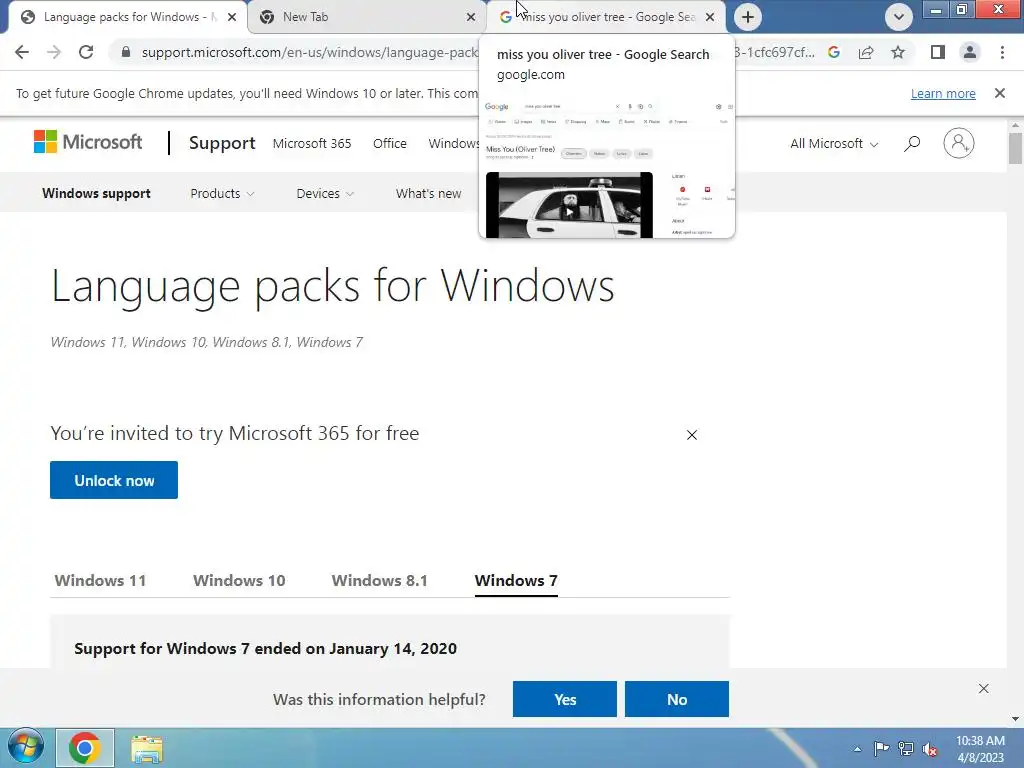Close the miss you oliver tree tab

(x=710, y=17)
